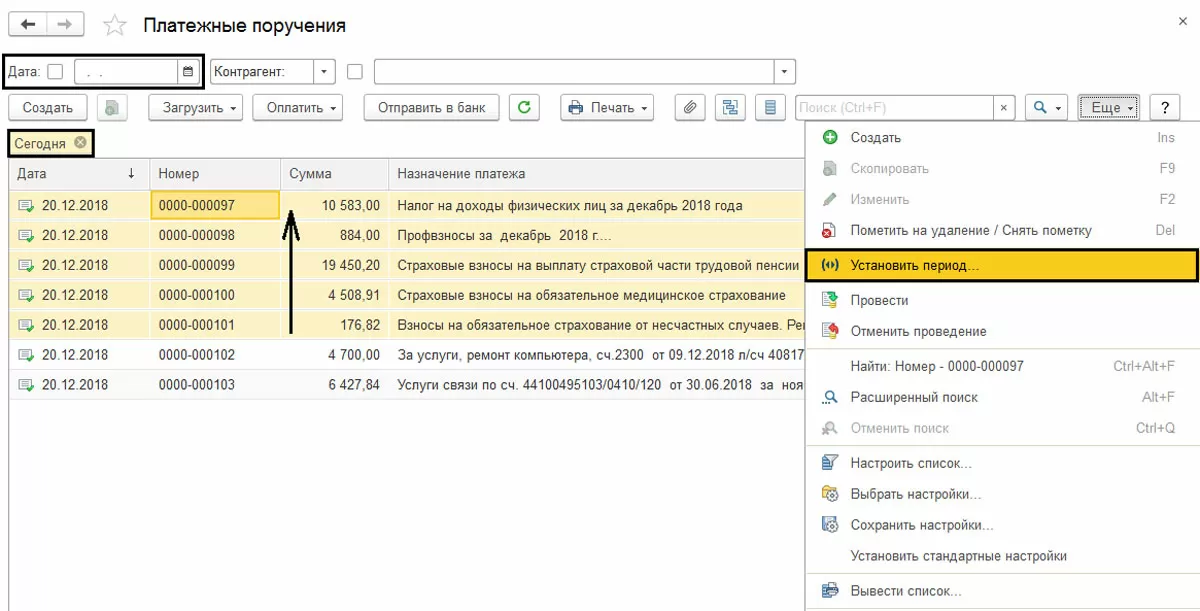The width and height of the screenshot is (1200, 611).
Task: Choose Найти: Номер - 0000-000097
Action: [x=1002, y=367]
